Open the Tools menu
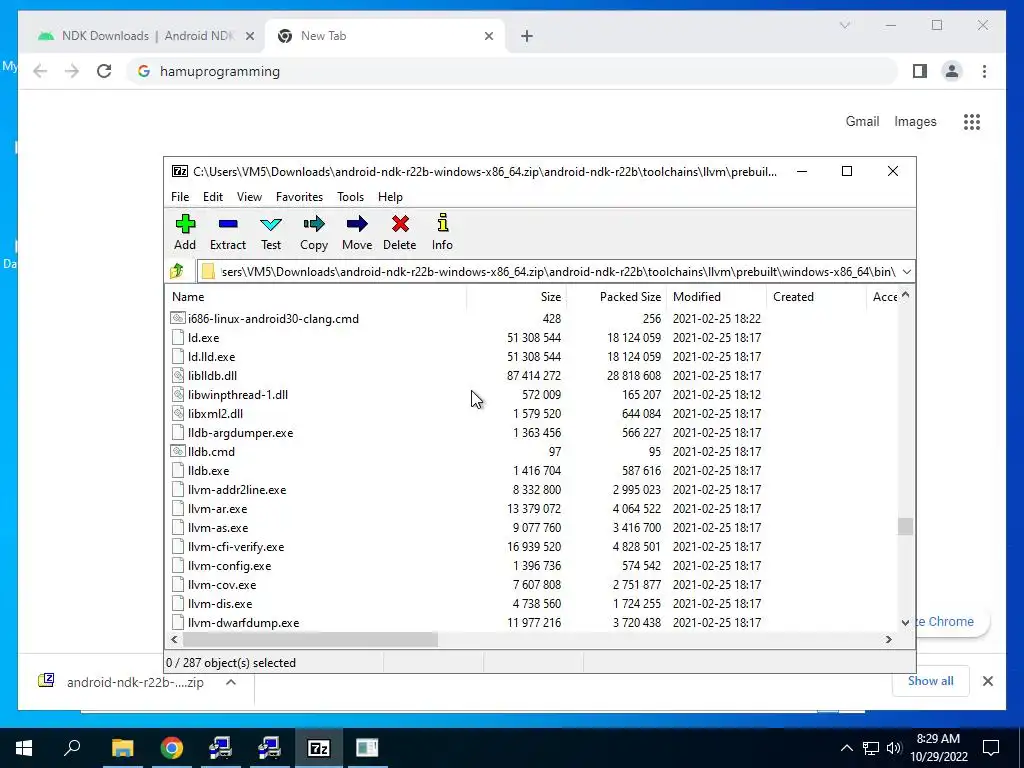The image size is (1024, 768). (350, 197)
